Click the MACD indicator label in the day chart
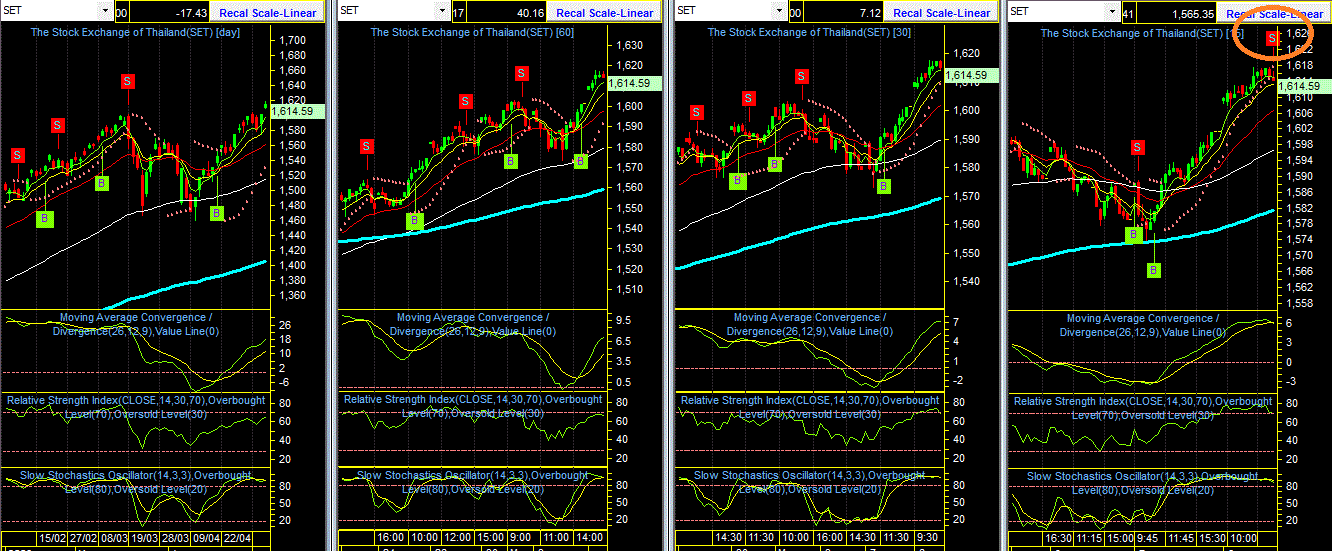1332x551 pixels. click(136, 324)
